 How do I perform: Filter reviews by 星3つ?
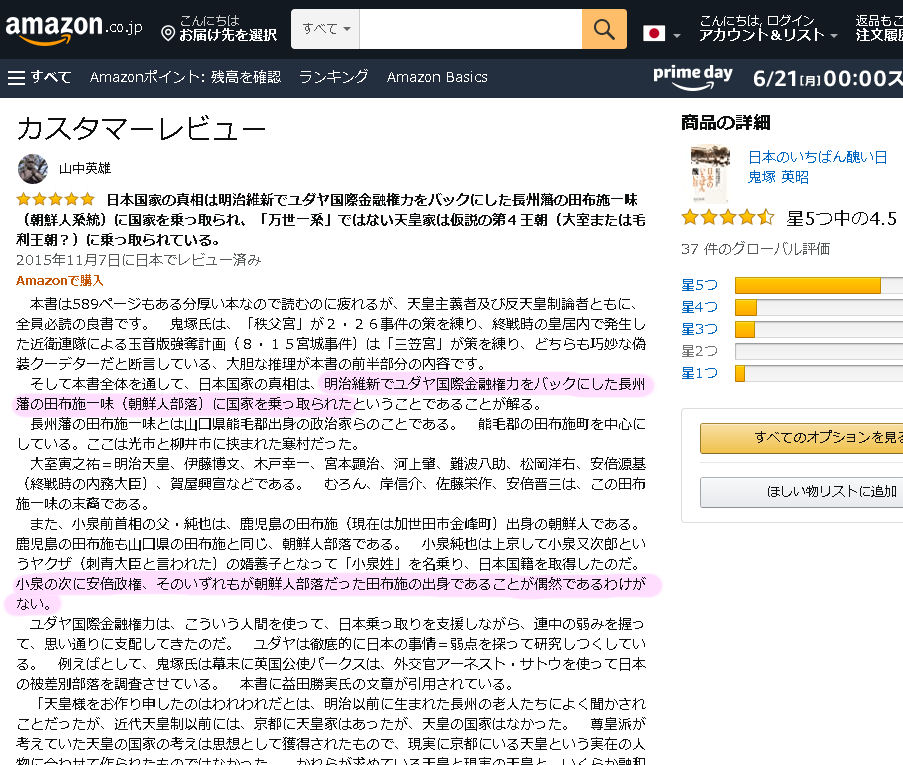click(699, 329)
